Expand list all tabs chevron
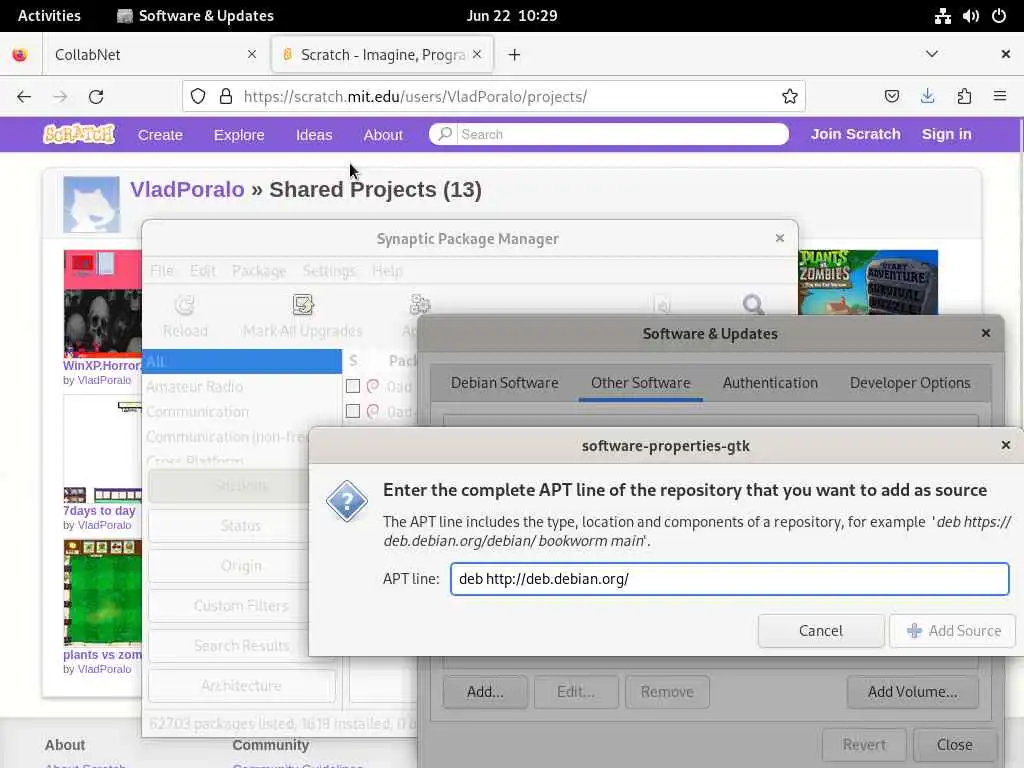Screen dimensions: 1024x768 tap(932, 54)
